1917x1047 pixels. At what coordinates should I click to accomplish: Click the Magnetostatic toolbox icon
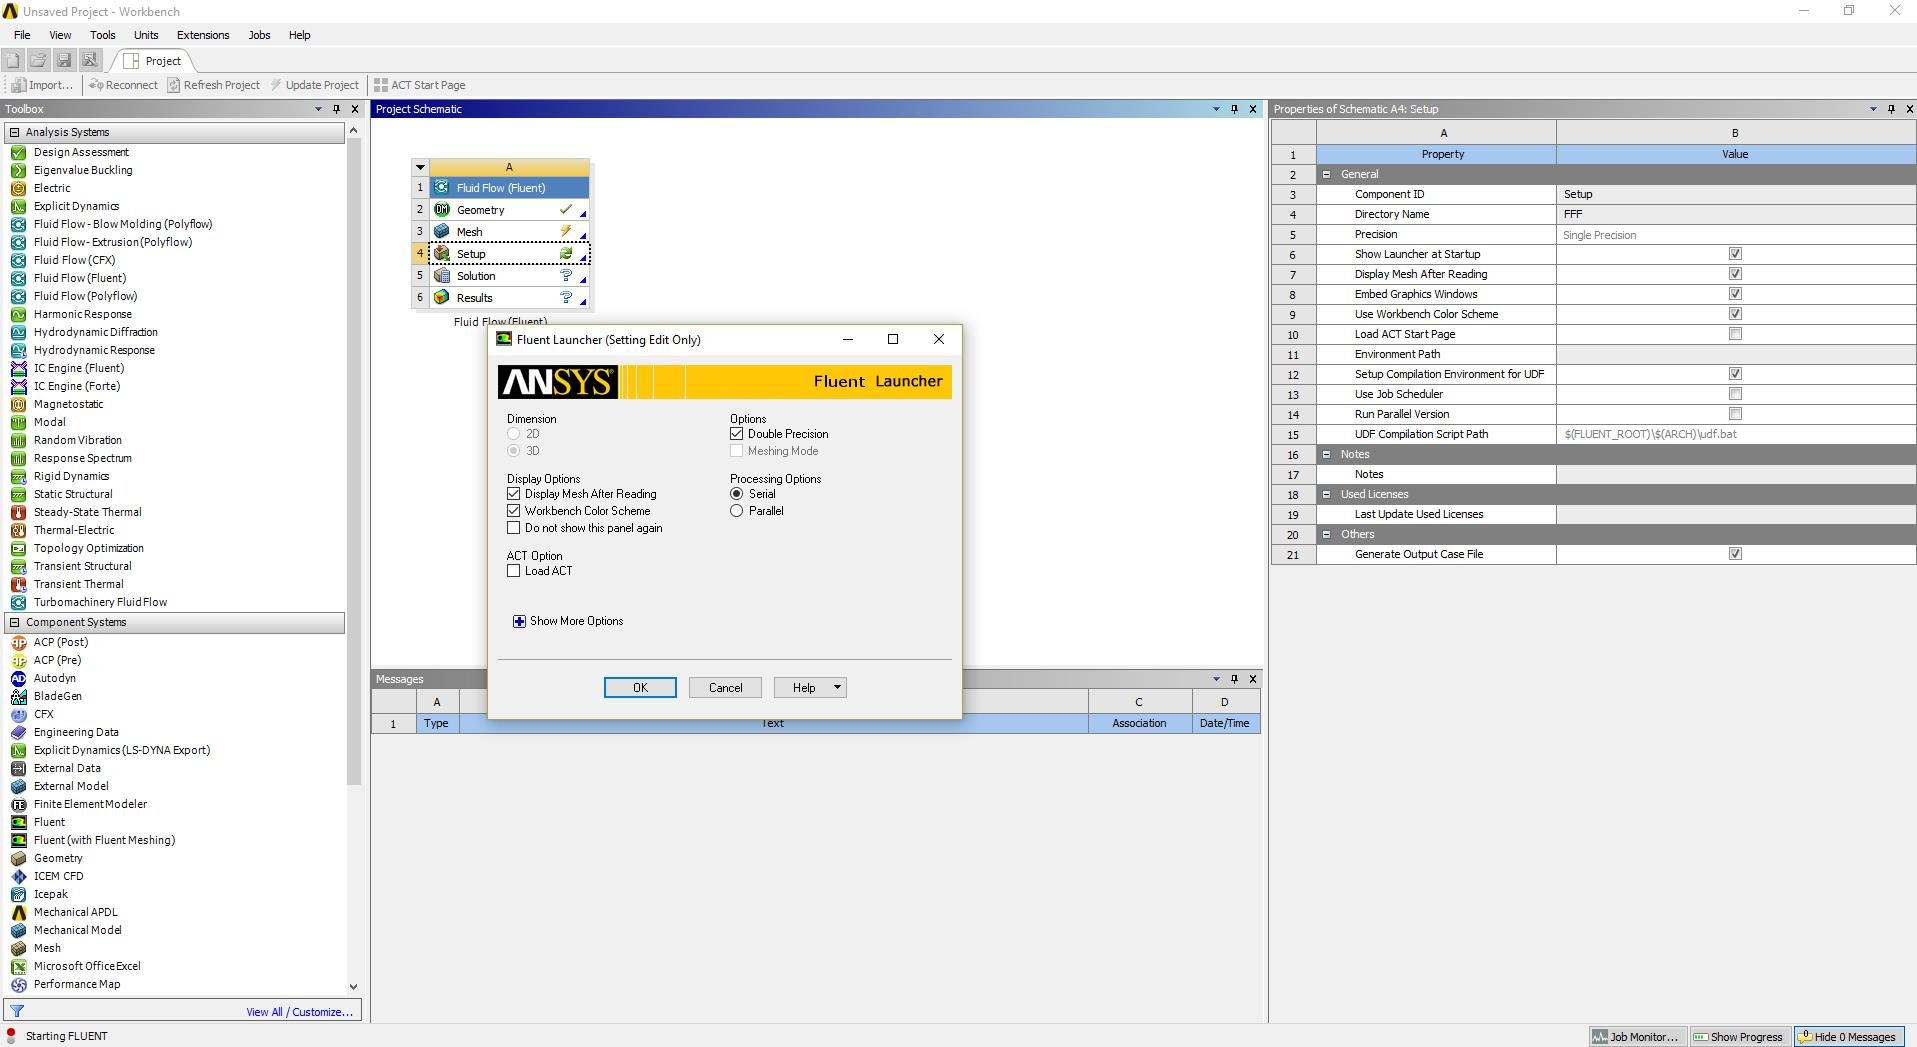point(18,404)
